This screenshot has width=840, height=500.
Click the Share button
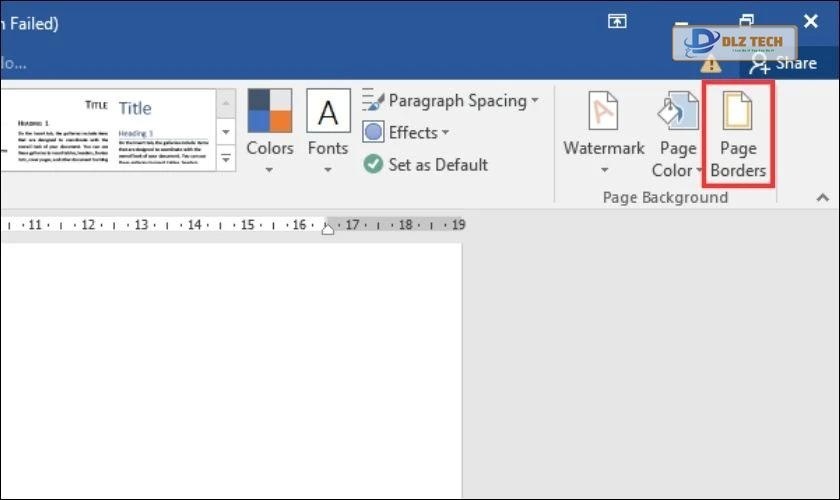pyautogui.click(x=783, y=63)
